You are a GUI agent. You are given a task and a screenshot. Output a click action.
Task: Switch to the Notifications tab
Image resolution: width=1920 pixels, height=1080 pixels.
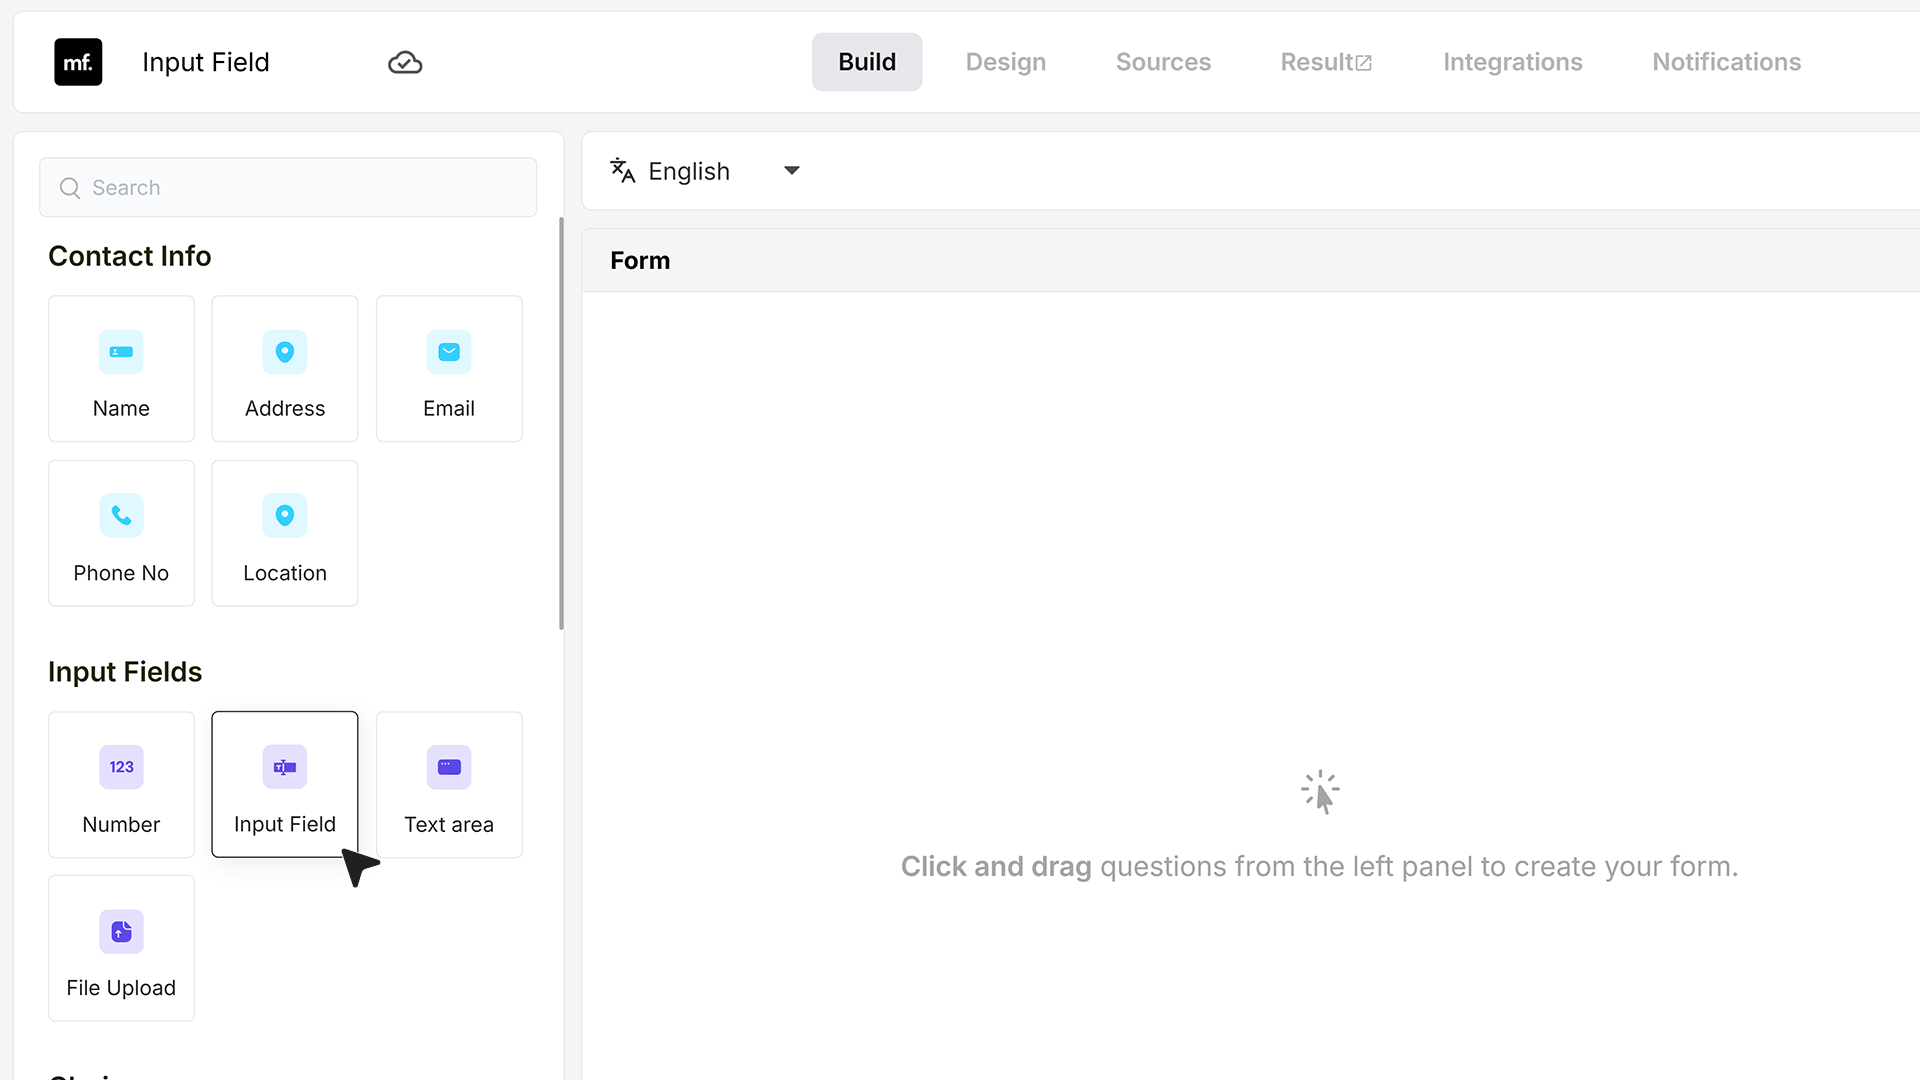pos(1726,62)
